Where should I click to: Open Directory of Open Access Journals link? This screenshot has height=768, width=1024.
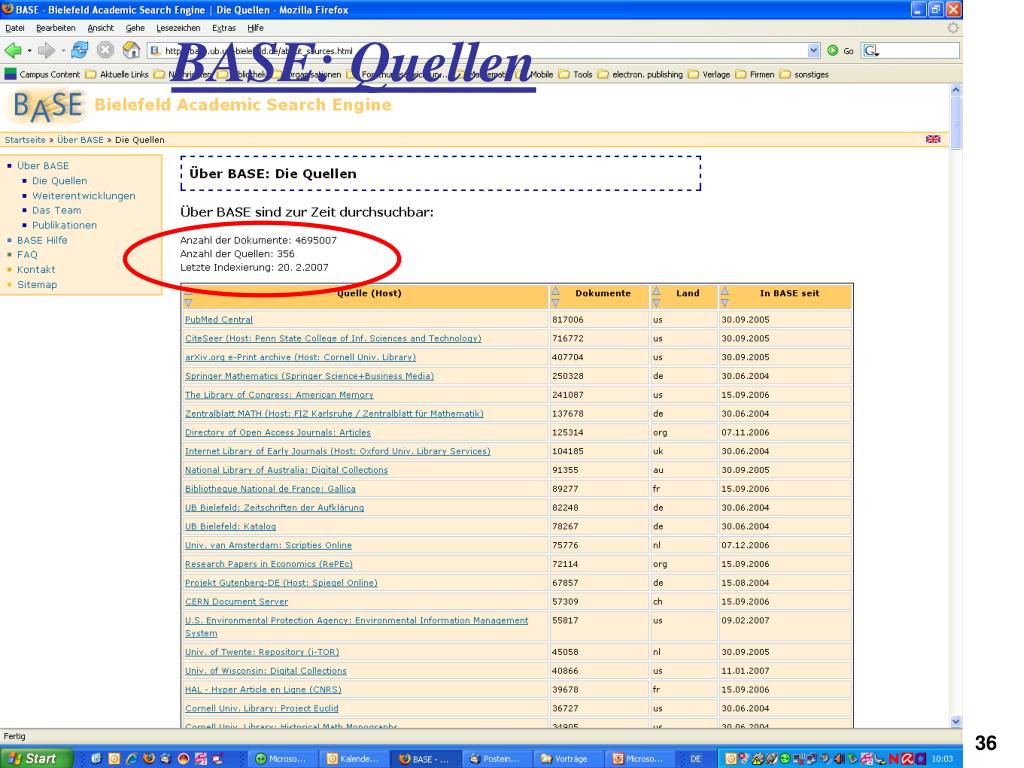278,432
